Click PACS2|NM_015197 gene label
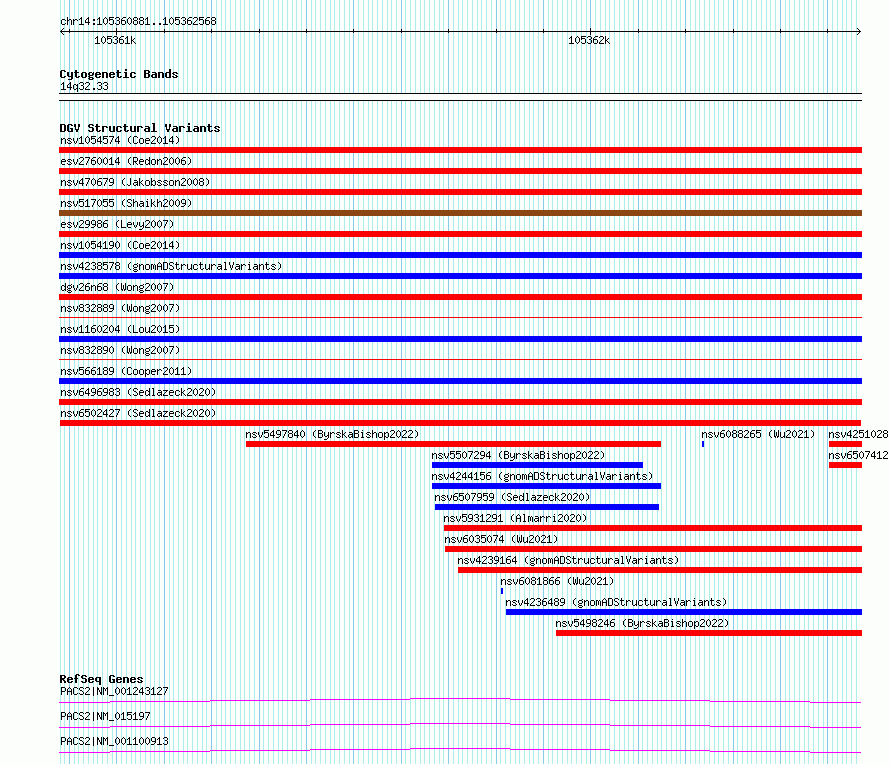Viewport: 890px width, 764px height. tap(105, 716)
